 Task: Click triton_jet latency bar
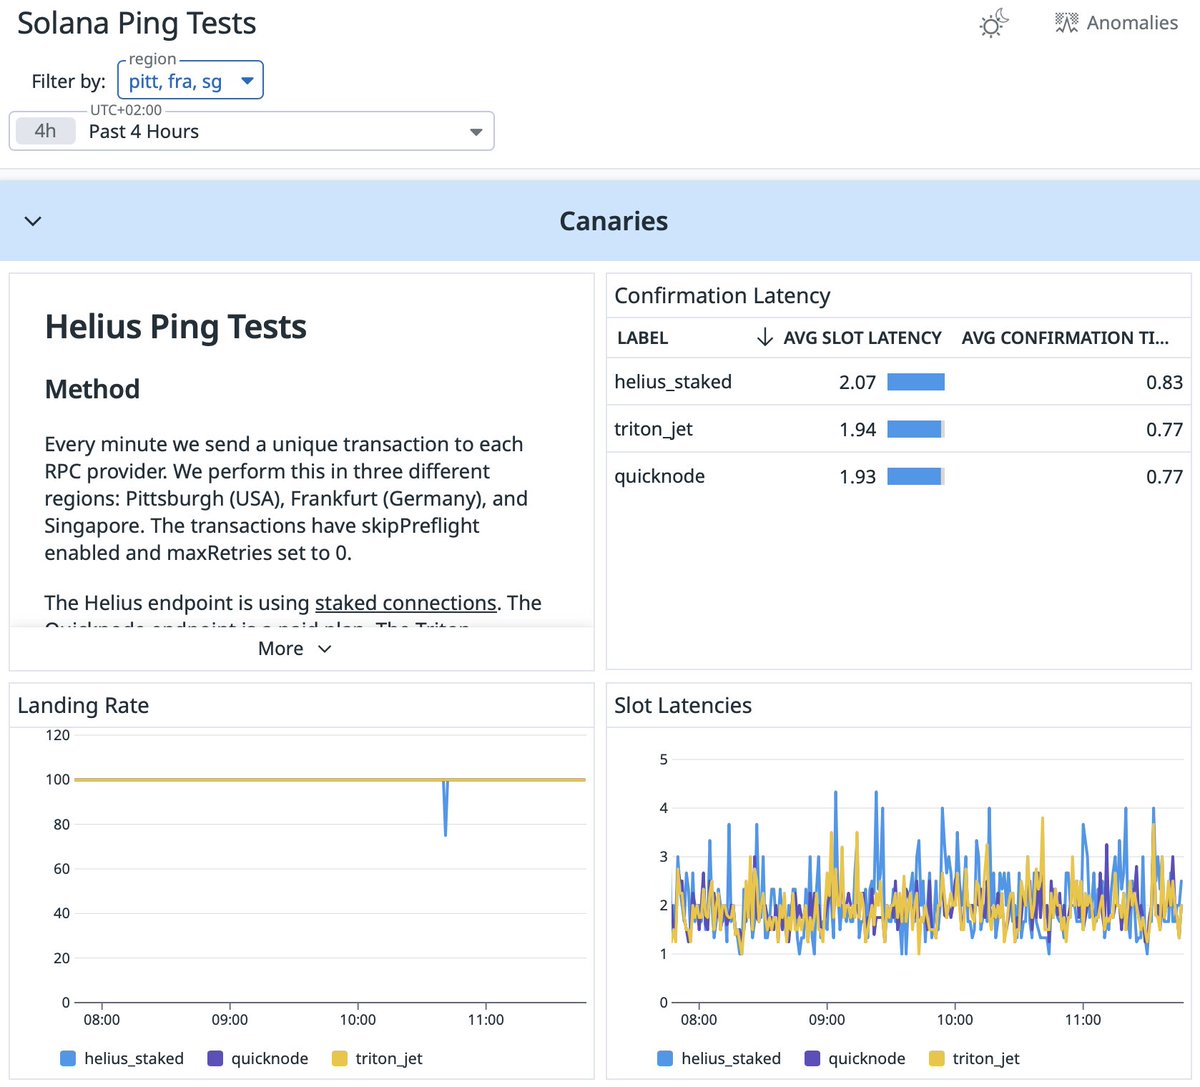coord(916,429)
